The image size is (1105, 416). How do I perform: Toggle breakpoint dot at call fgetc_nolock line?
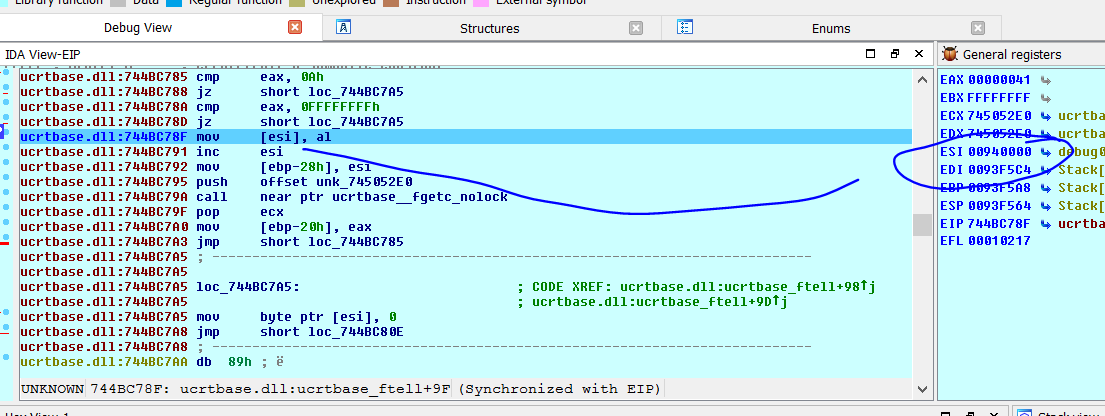(7, 197)
